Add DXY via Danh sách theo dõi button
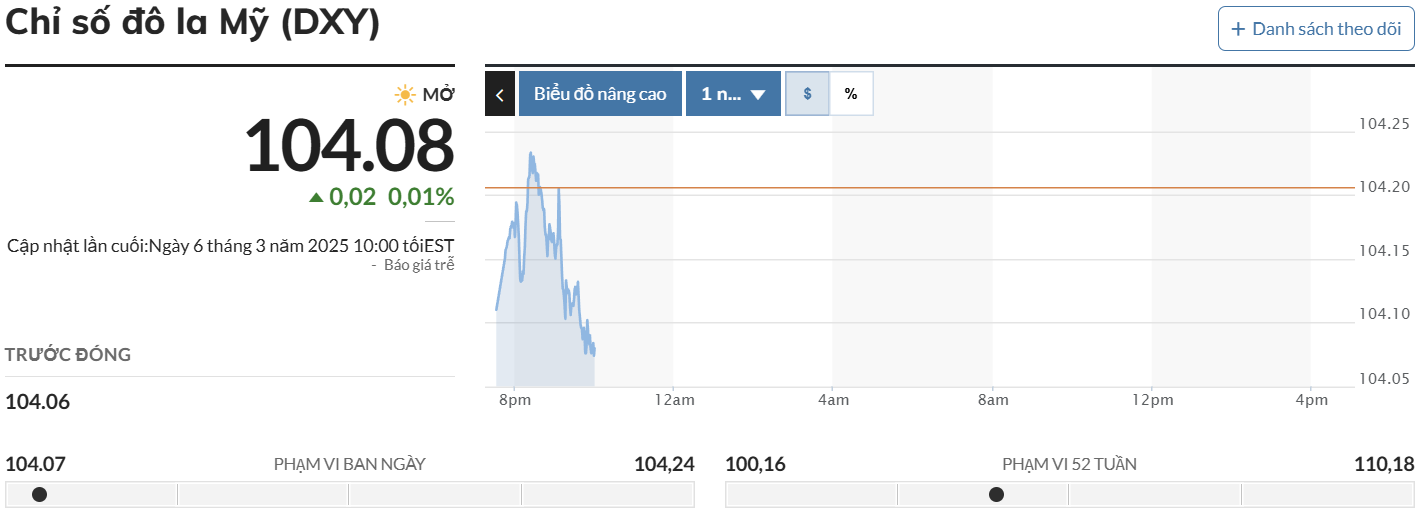Image resolution: width=1421 pixels, height=517 pixels. pyautogui.click(x=1315, y=28)
